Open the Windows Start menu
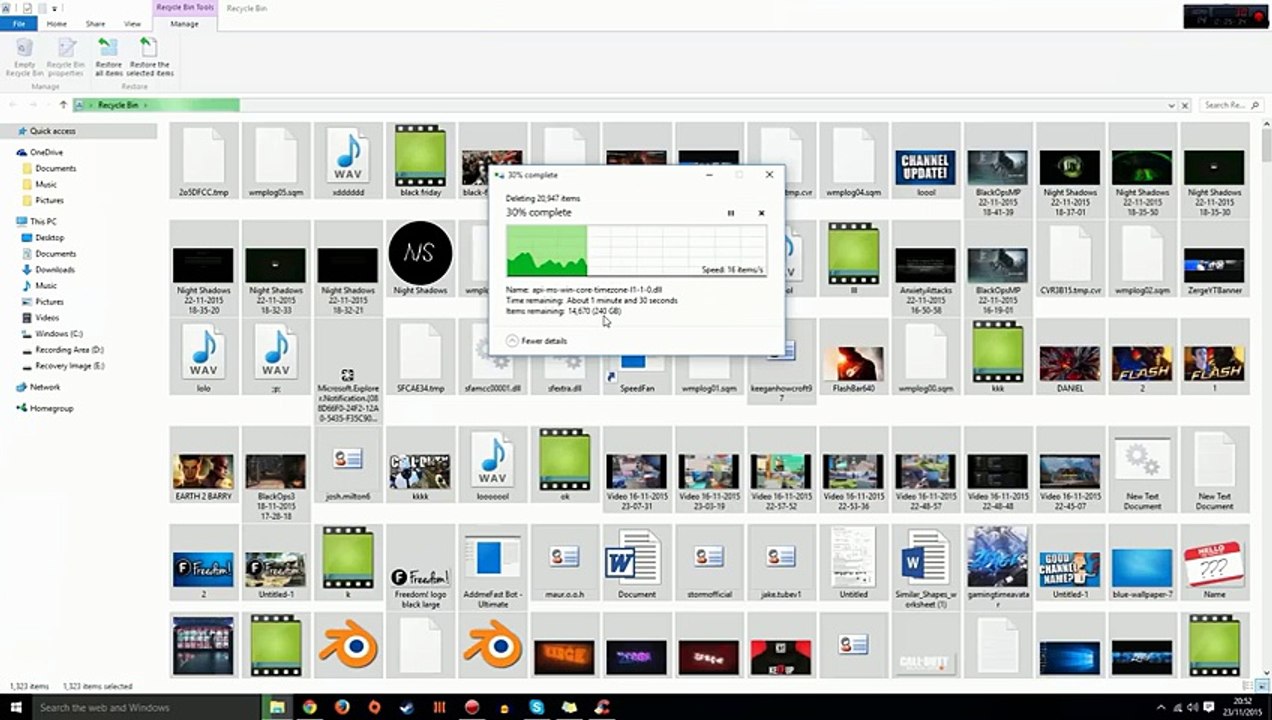The height and width of the screenshot is (720, 1272). coord(15,707)
